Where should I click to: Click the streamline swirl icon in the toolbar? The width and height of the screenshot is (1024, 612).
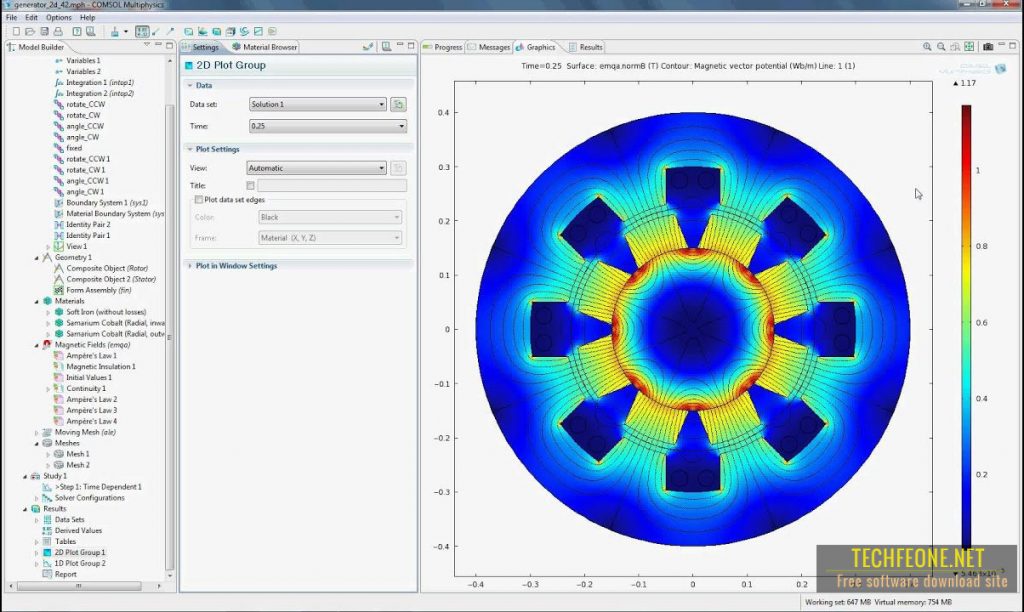[244, 31]
